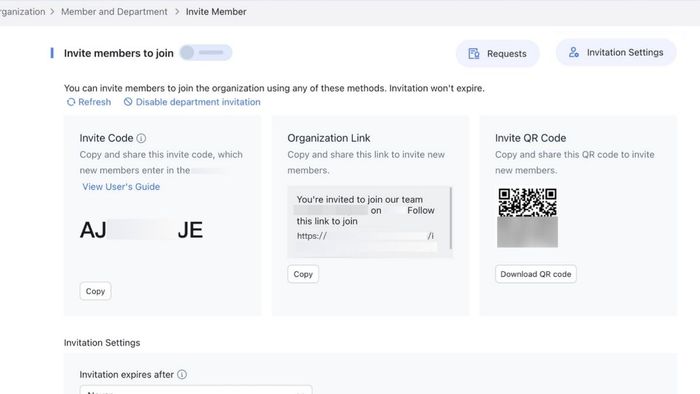Click the Invite QR Code heading
This screenshot has width=700, height=394.
pos(530,138)
